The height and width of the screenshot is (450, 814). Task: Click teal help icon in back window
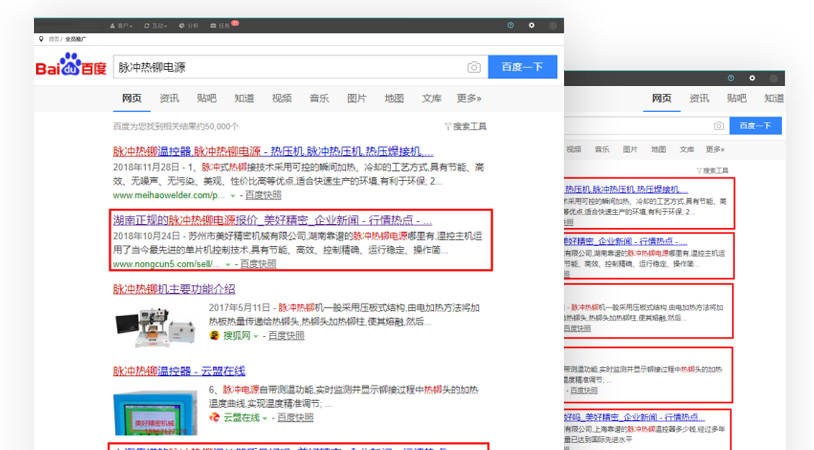click(x=731, y=78)
